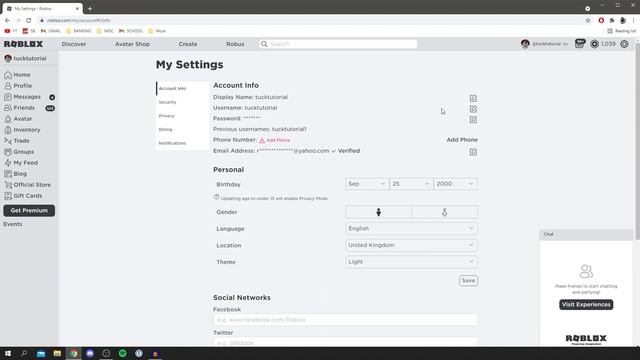The height and width of the screenshot is (360, 640).
Task: Switch to the Billing settings tab
Action: click(x=182, y=129)
